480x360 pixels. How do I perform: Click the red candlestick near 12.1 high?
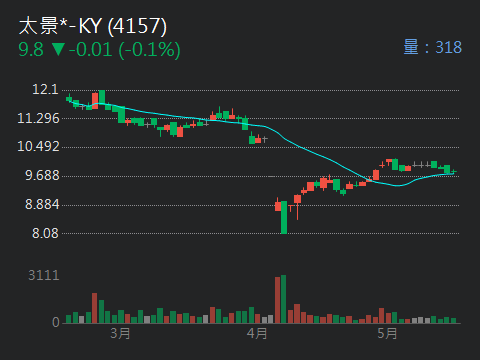point(95,101)
